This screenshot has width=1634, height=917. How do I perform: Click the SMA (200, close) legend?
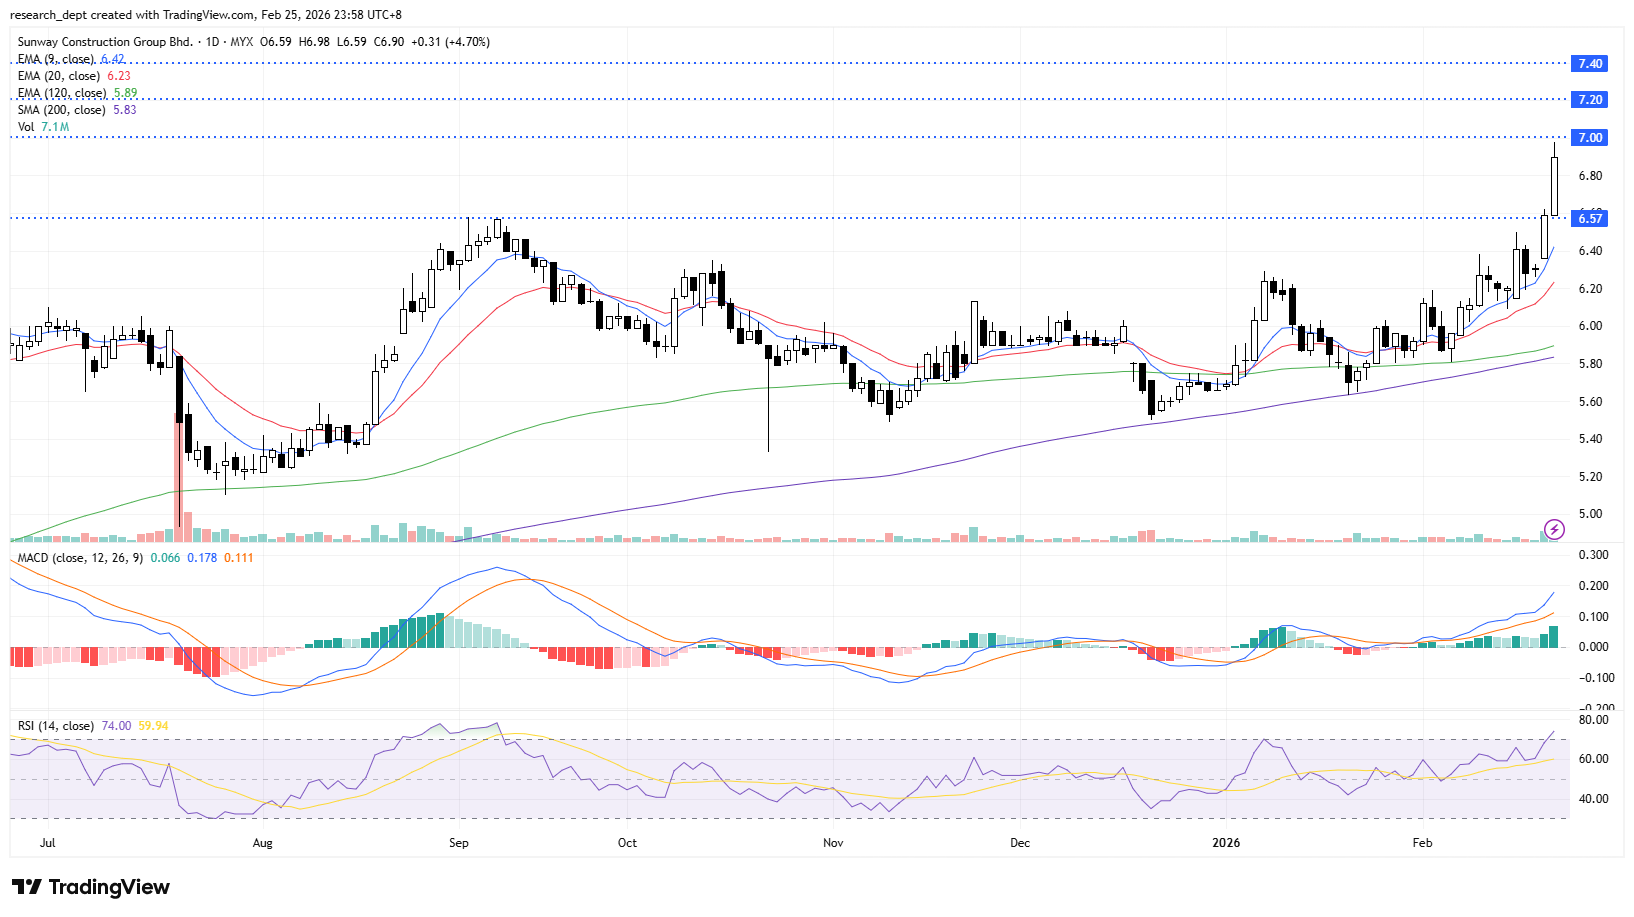click(61, 110)
